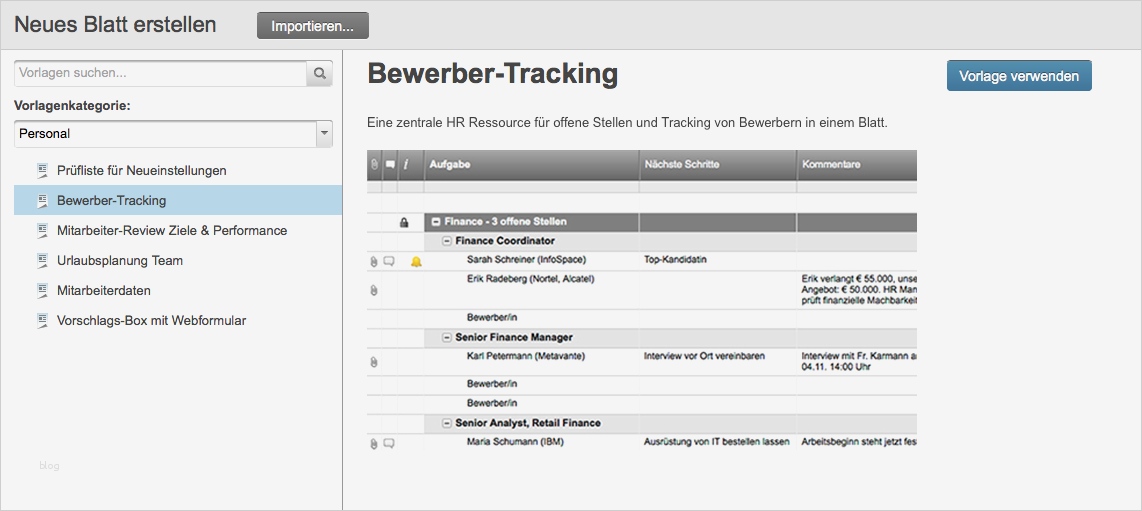
Task: Click the yellow bell reminder icon
Action: coord(416,261)
